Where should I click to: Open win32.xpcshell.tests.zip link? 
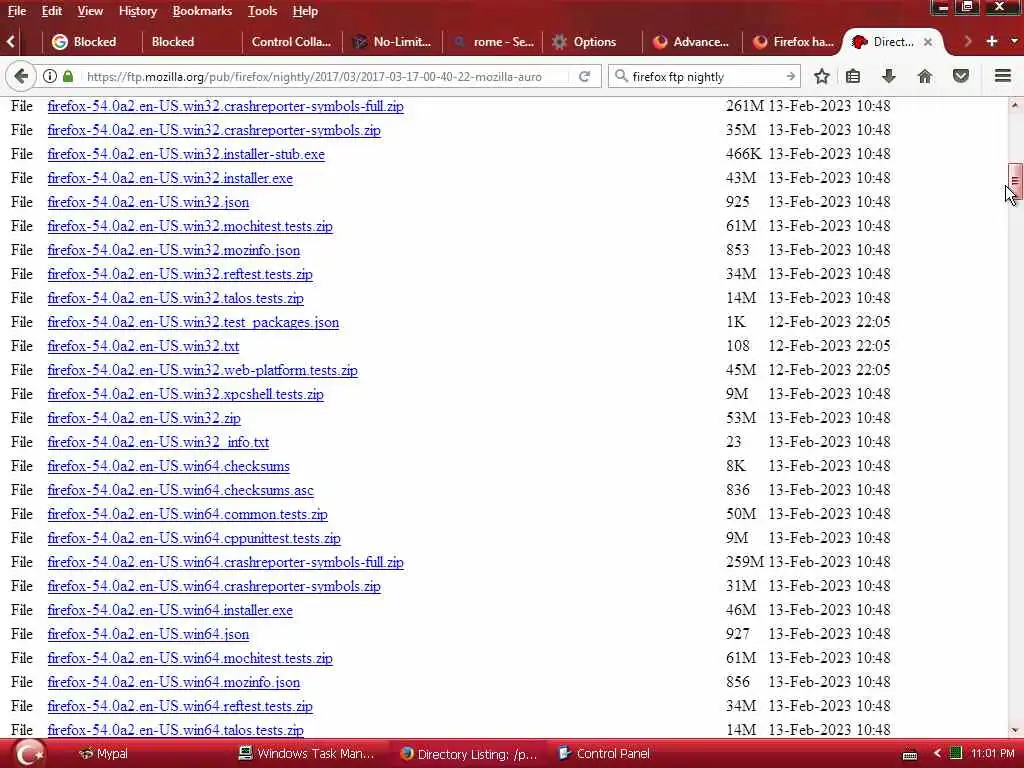(x=185, y=394)
